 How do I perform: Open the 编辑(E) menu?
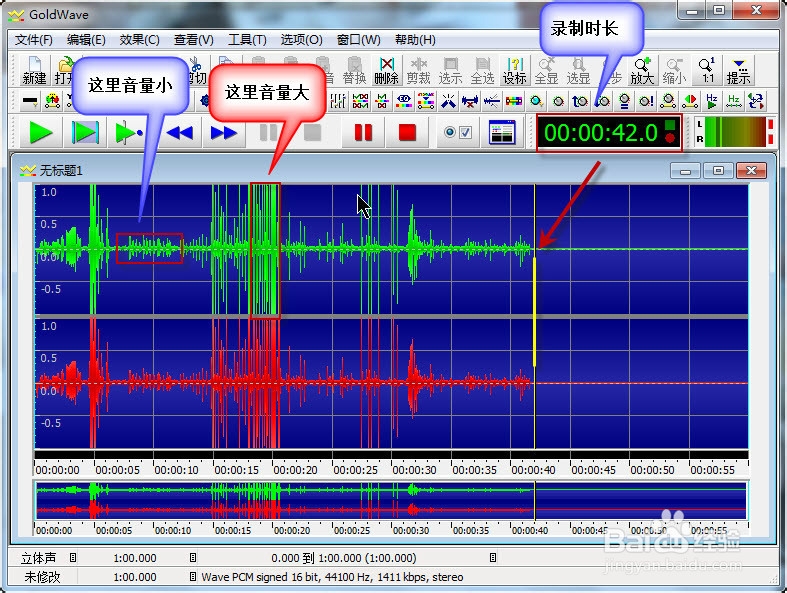[x=86, y=40]
